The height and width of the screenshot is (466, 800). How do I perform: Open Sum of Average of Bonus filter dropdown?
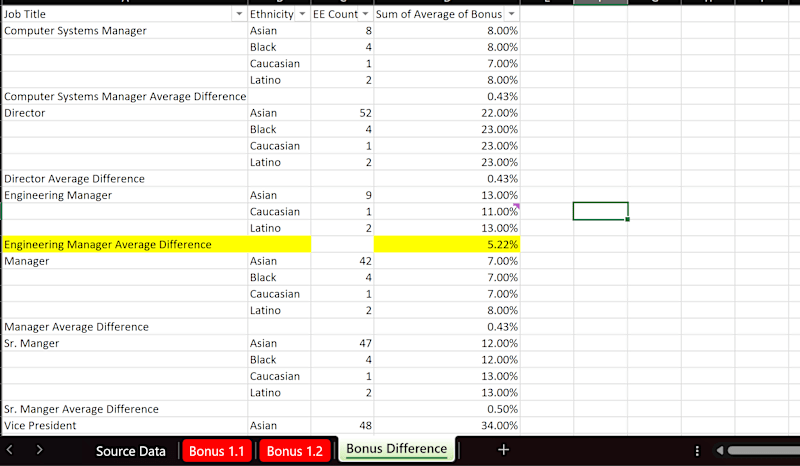tap(511, 14)
